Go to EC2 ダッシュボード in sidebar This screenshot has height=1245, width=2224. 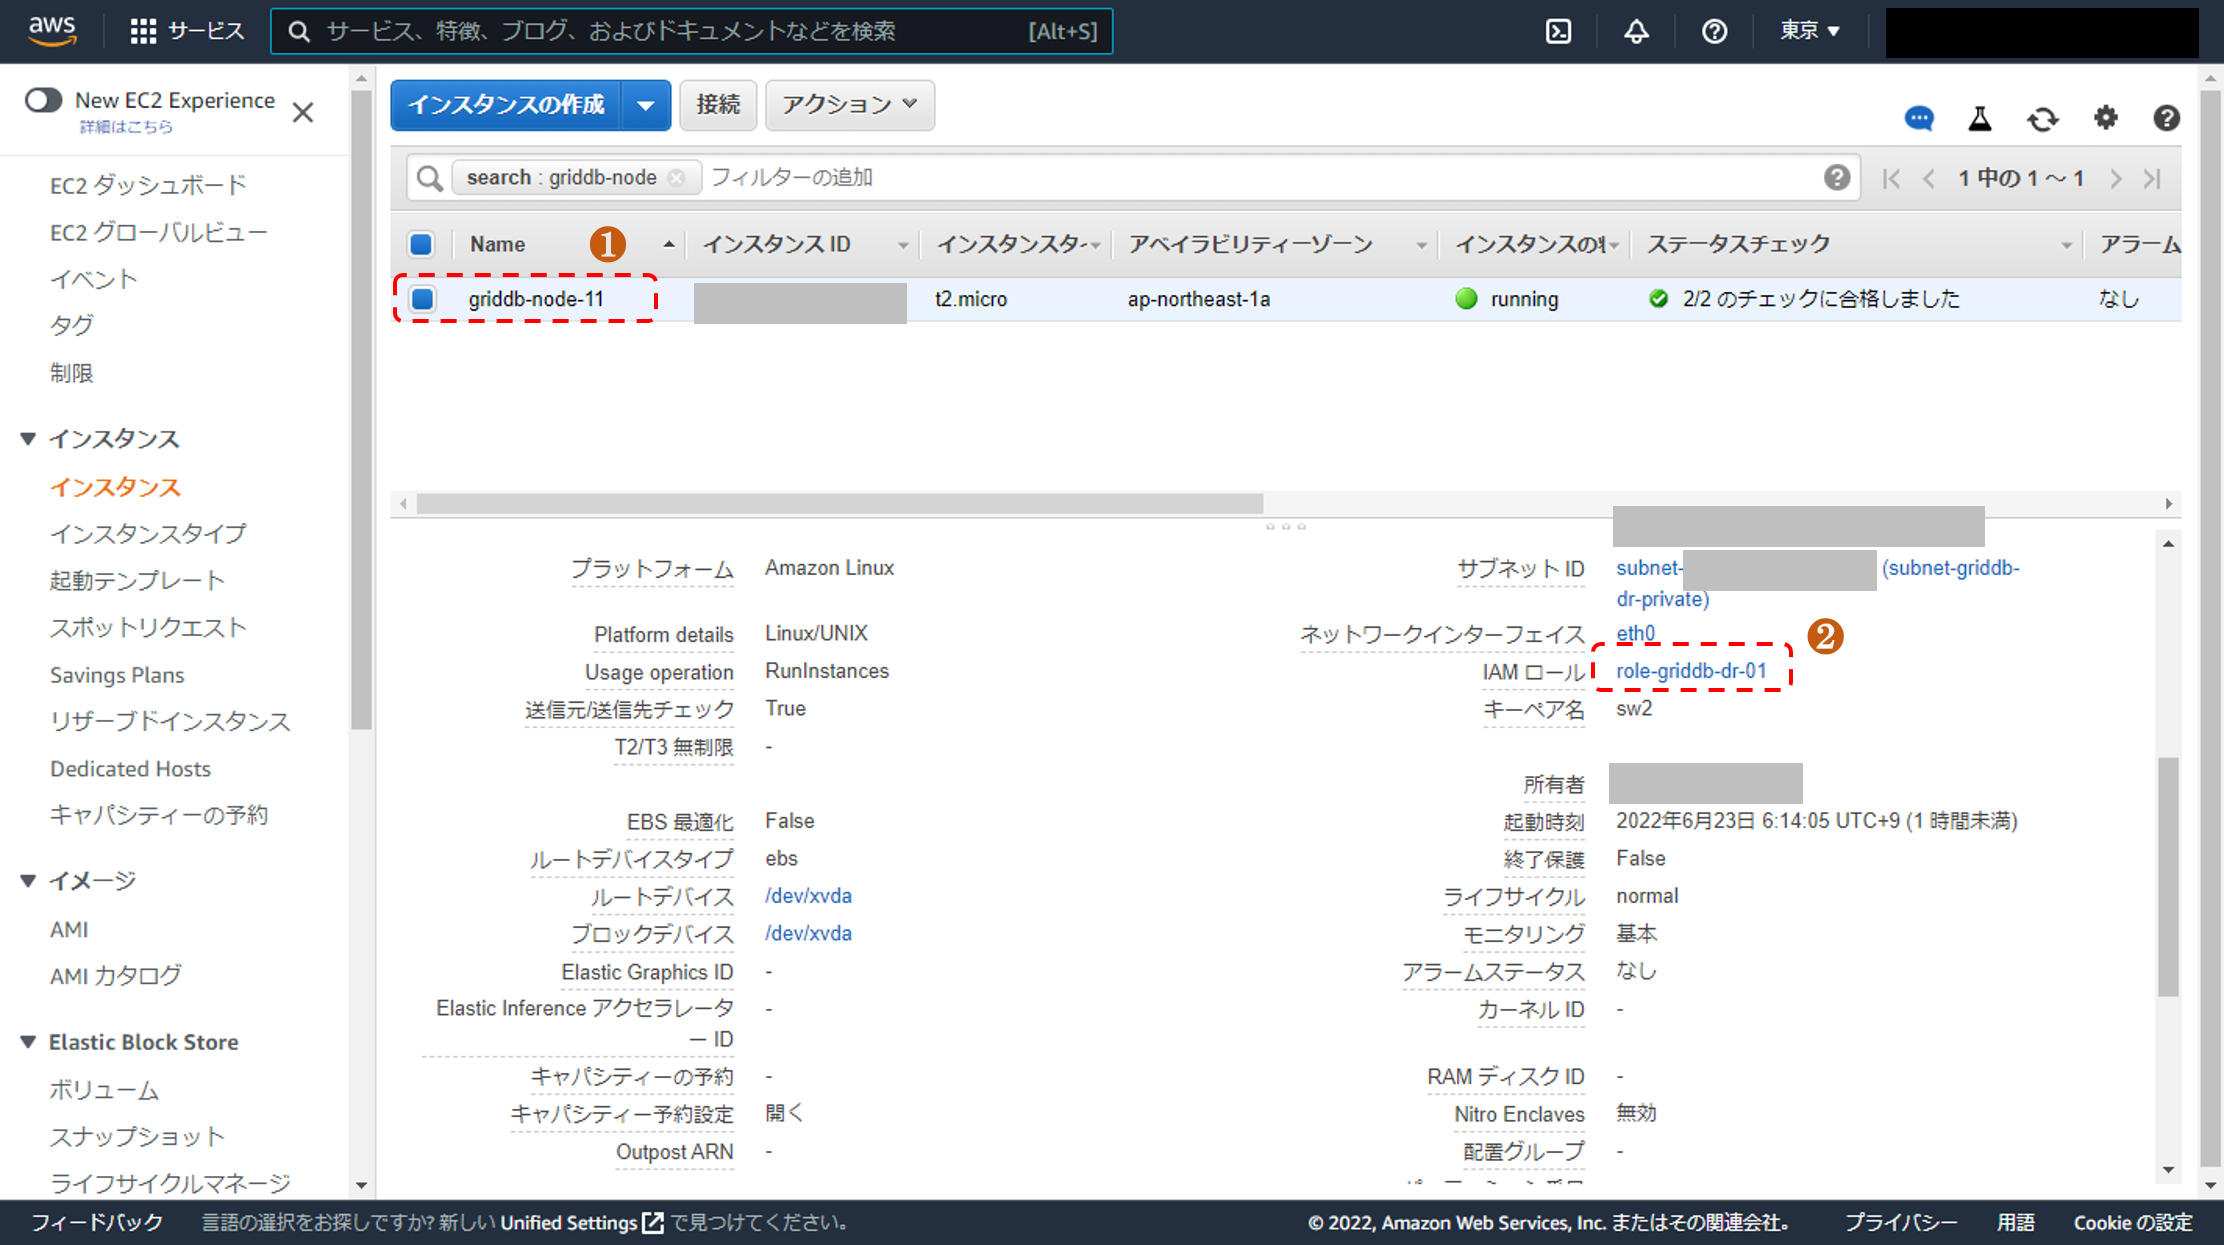click(147, 185)
